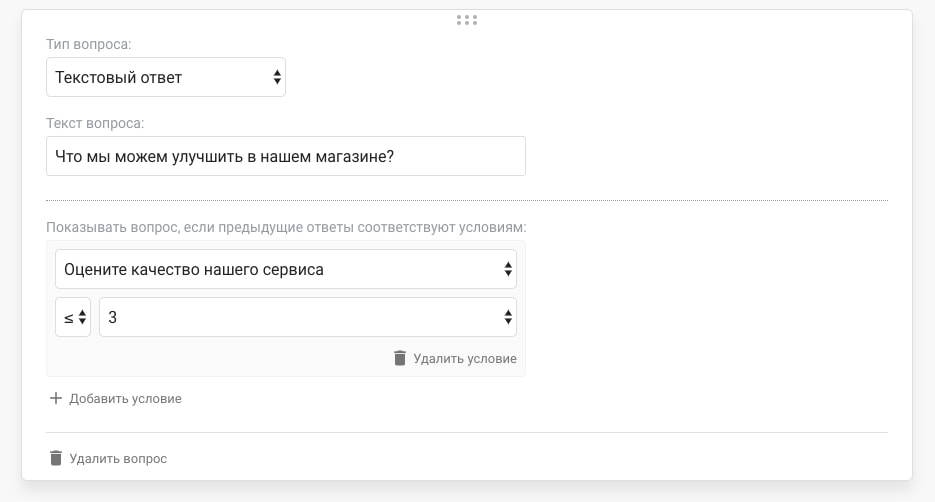Focus the question text field Что мы можем улучшить
Image resolution: width=935 pixels, height=502 pixels.
[x=285, y=156]
